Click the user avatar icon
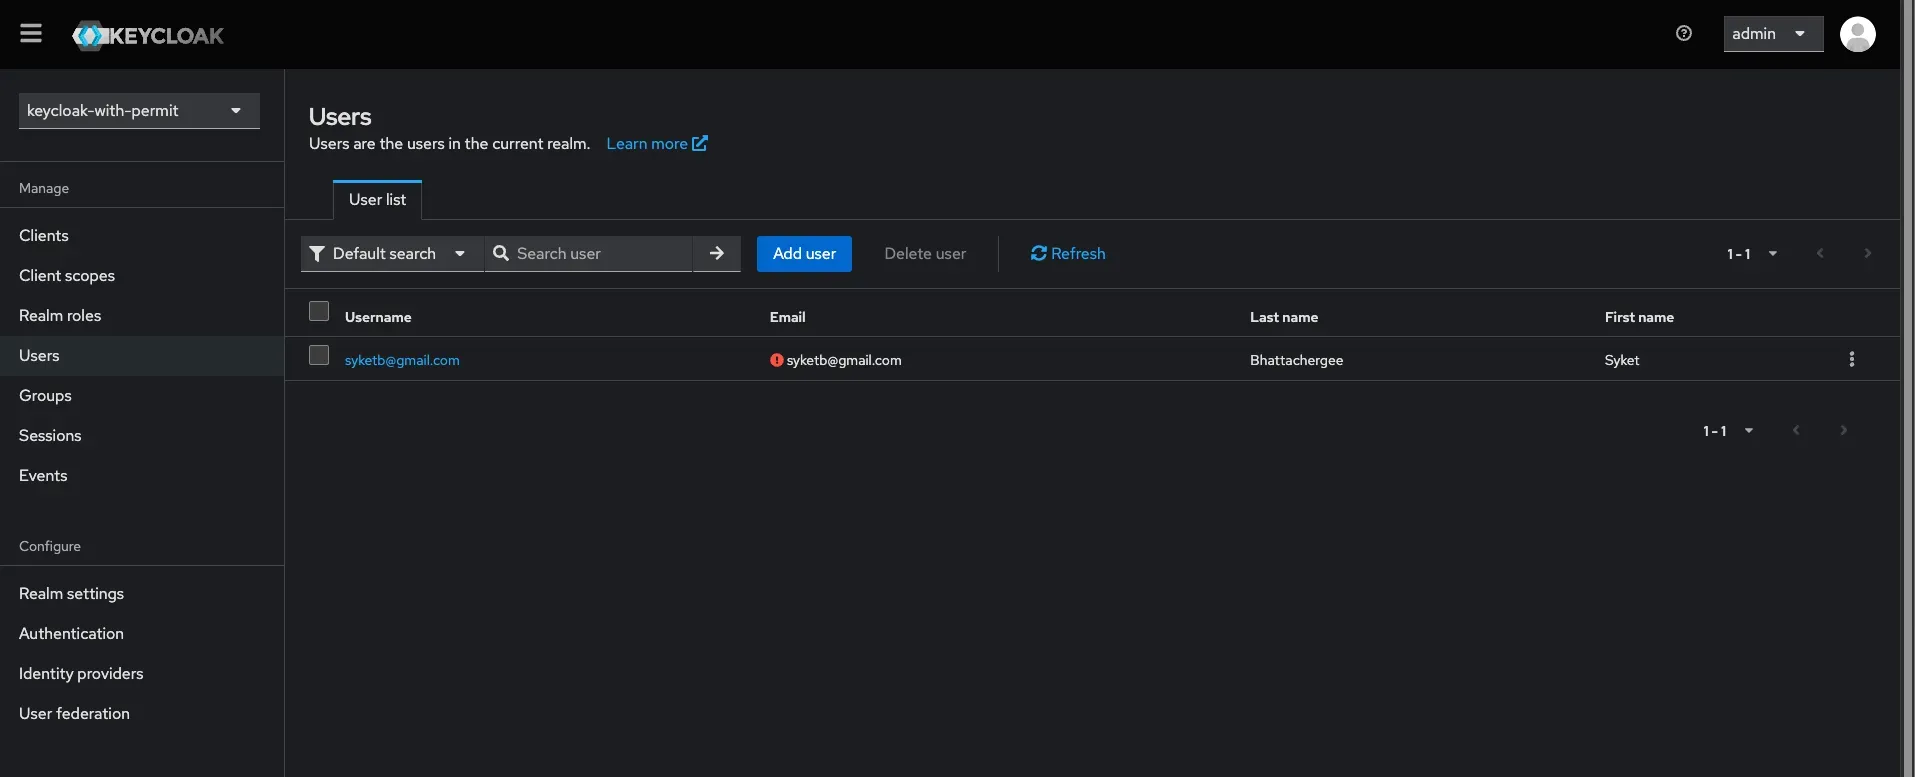The image size is (1915, 777). pyautogui.click(x=1857, y=34)
